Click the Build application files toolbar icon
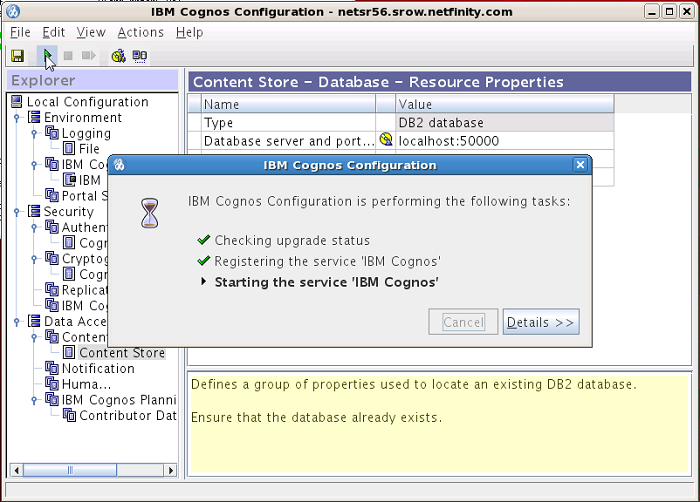Screen dimensions: 700x502 coord(140,56)
